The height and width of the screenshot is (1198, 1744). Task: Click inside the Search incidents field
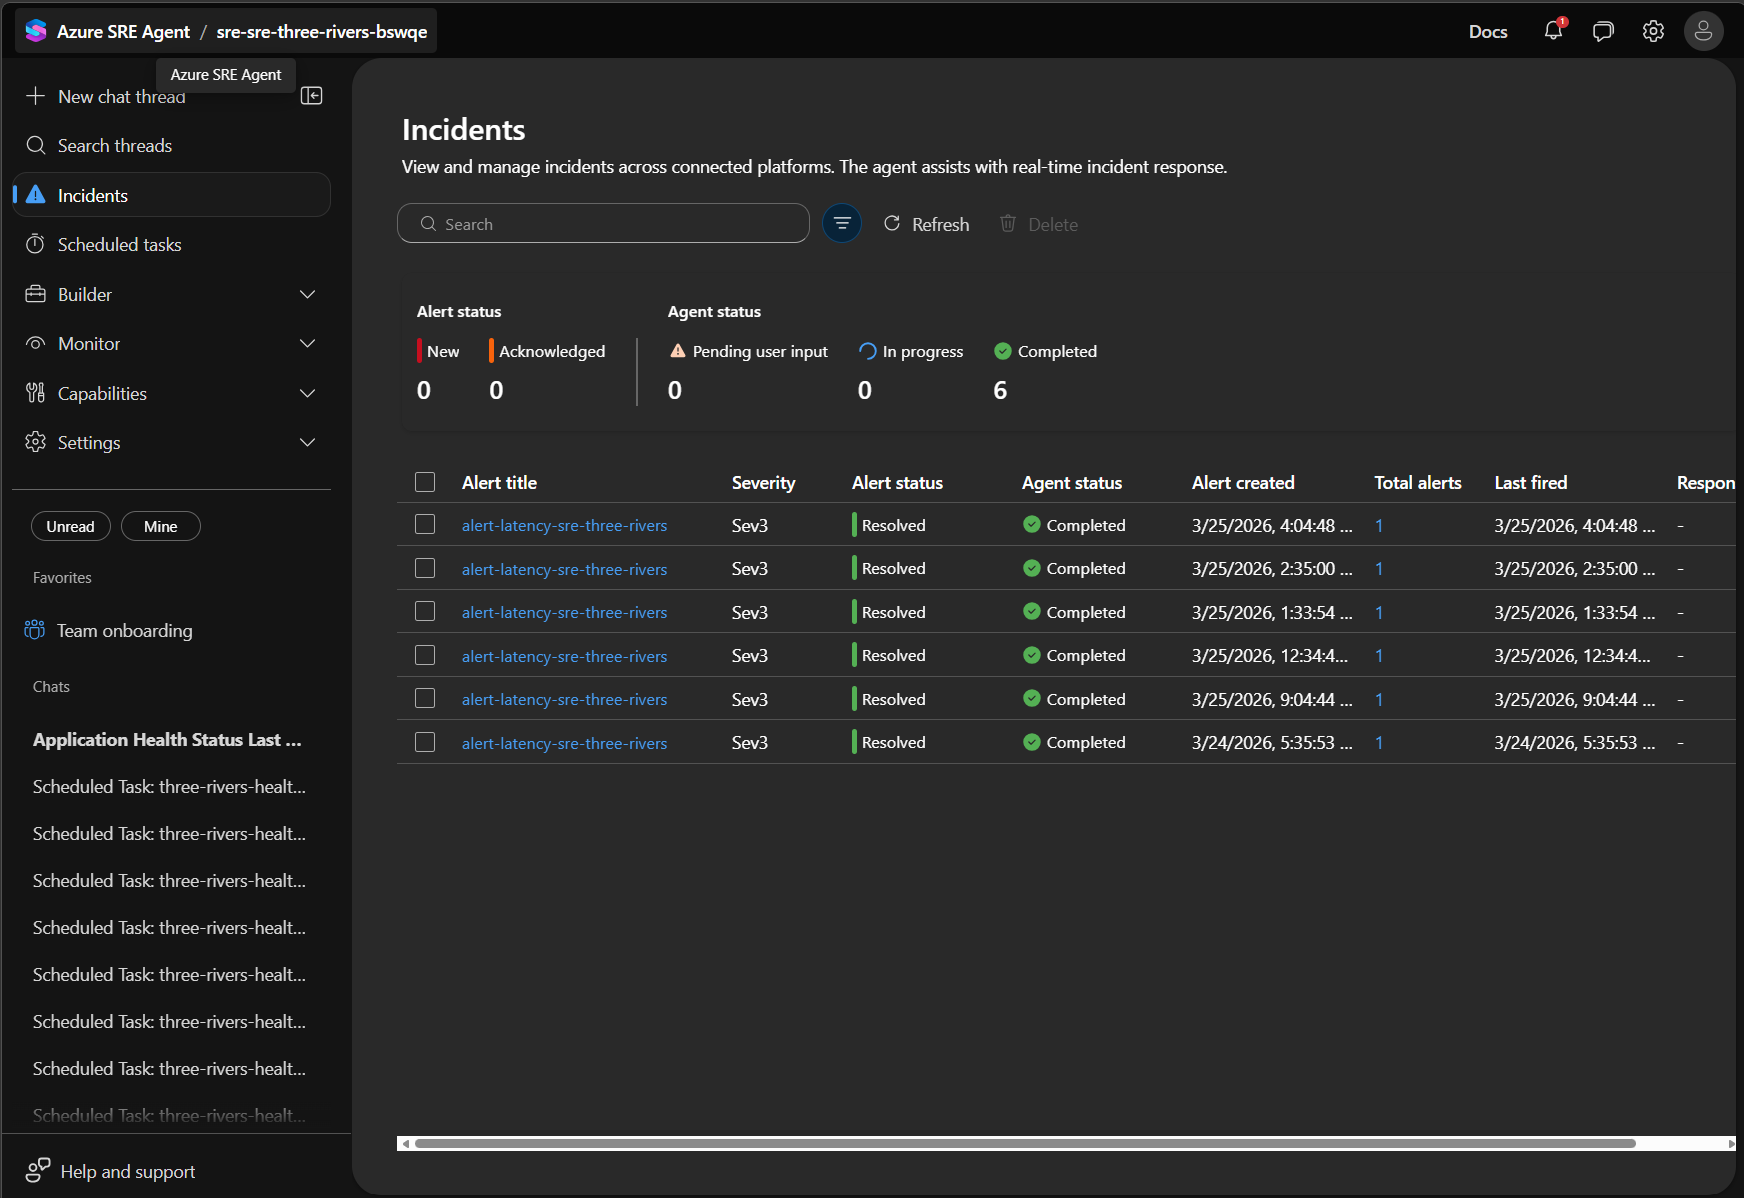tap(603, 223)
